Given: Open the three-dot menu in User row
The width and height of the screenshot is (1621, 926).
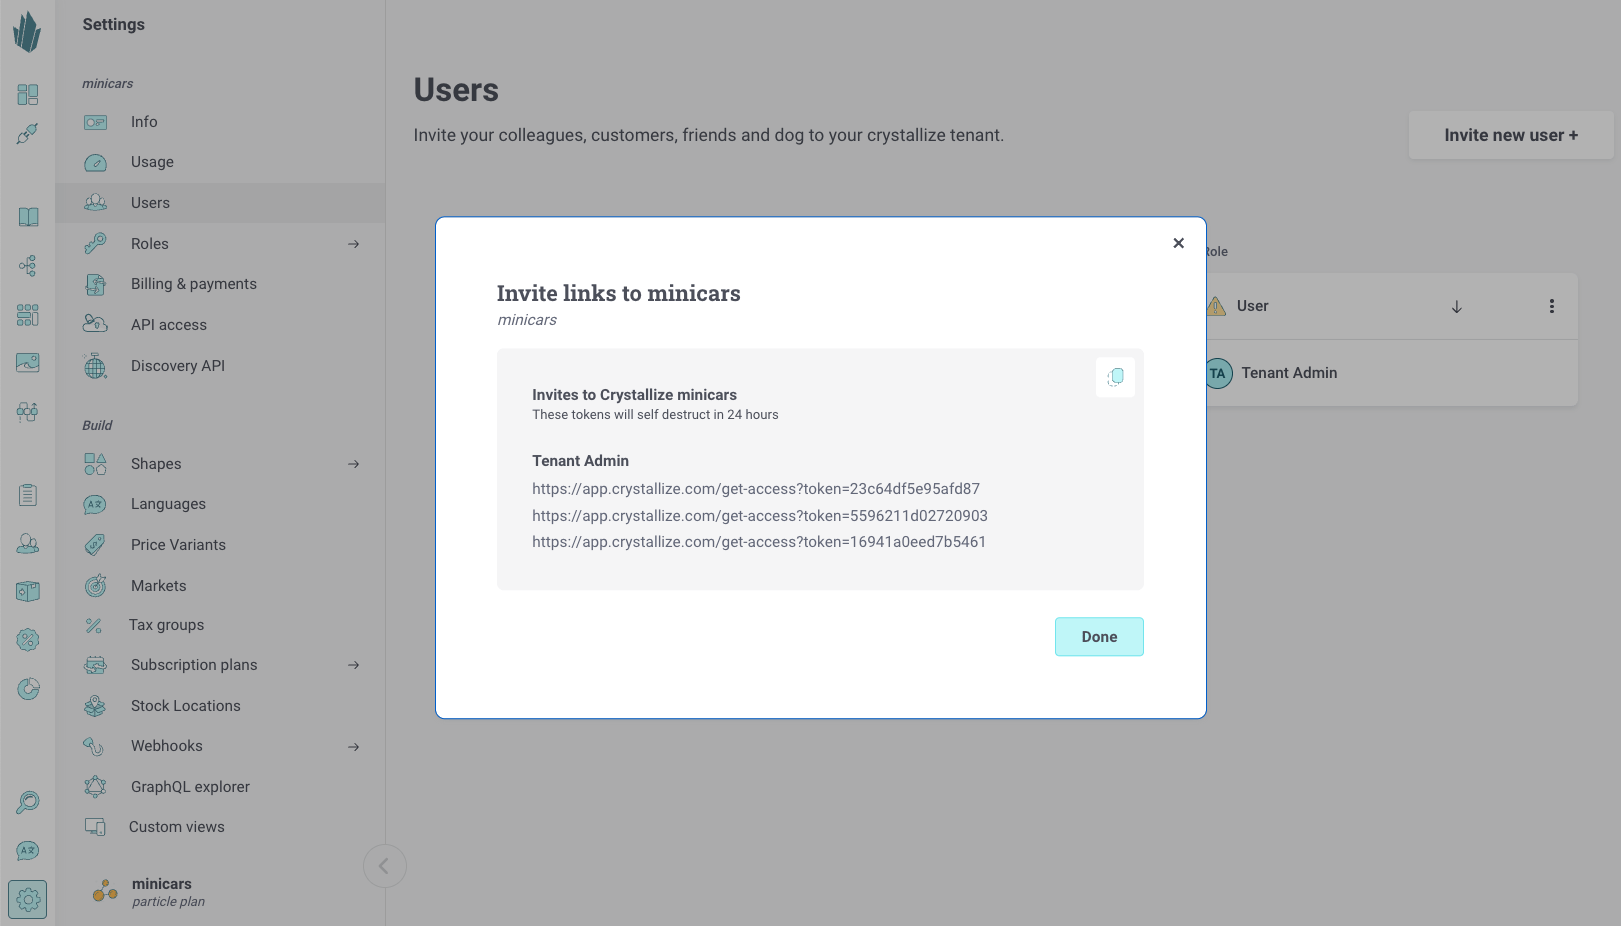Looking at the screenshot, I should 1551,306.
